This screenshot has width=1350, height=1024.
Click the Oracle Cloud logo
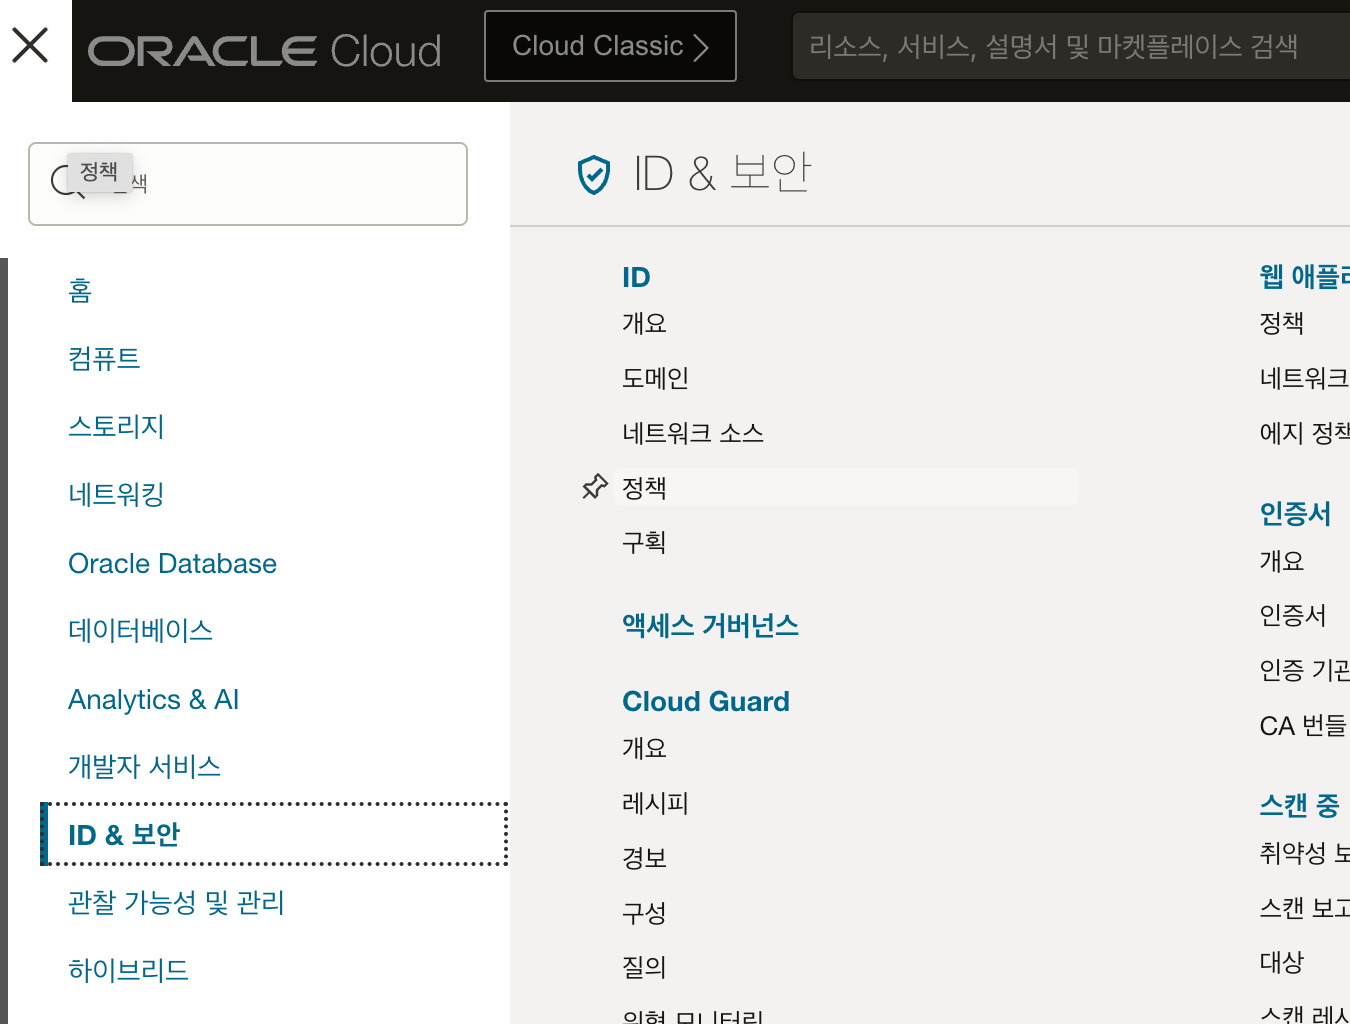click(x=265, y=51)
